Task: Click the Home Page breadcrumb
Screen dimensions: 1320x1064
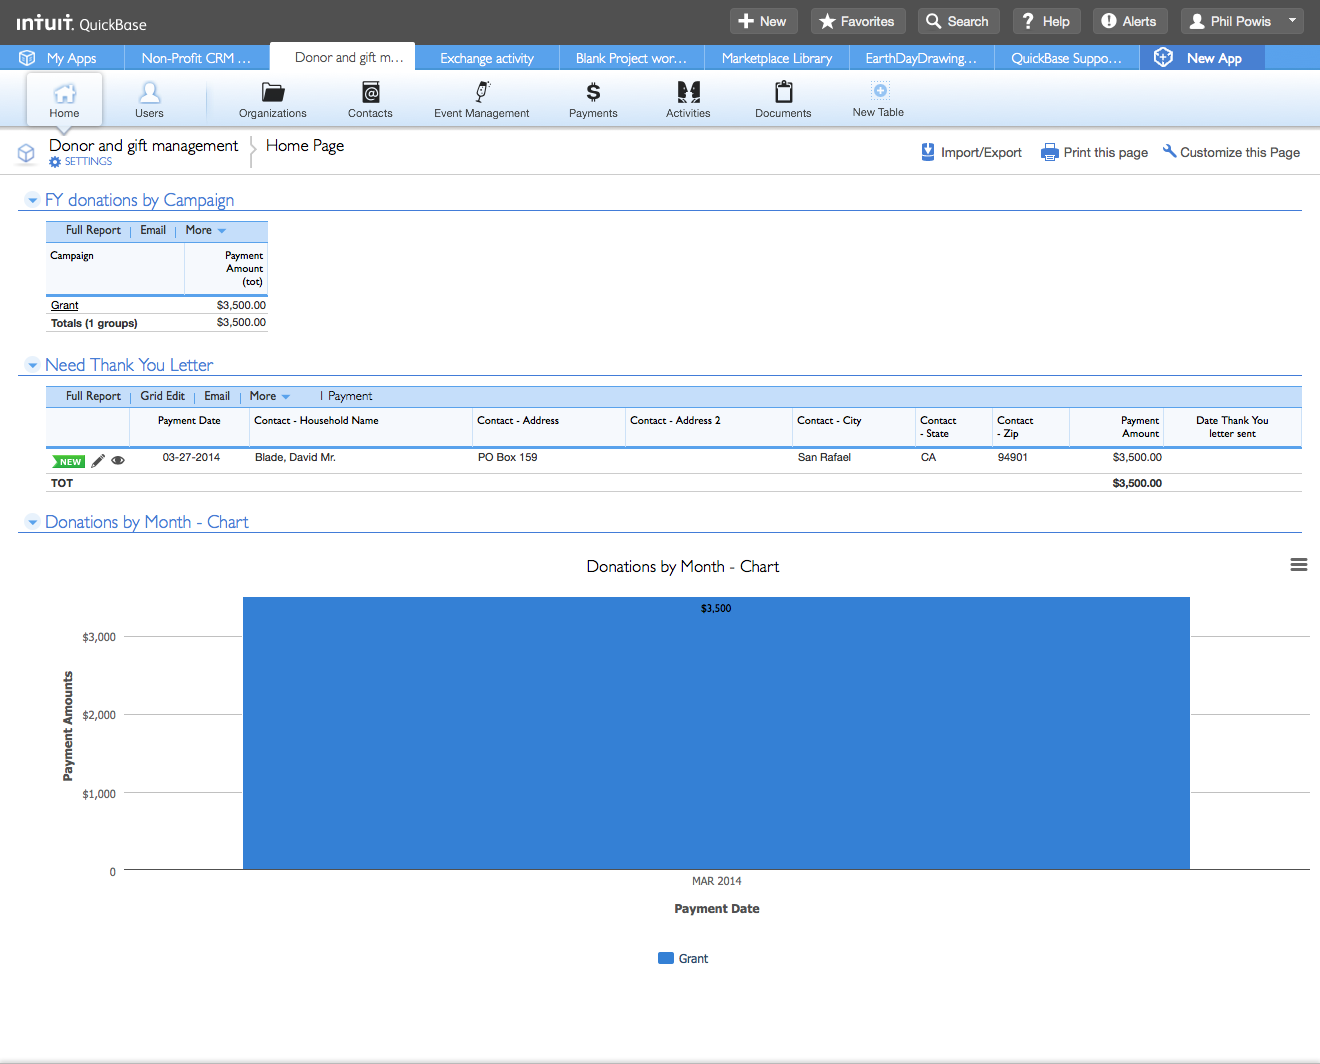Action: [305, 145]
